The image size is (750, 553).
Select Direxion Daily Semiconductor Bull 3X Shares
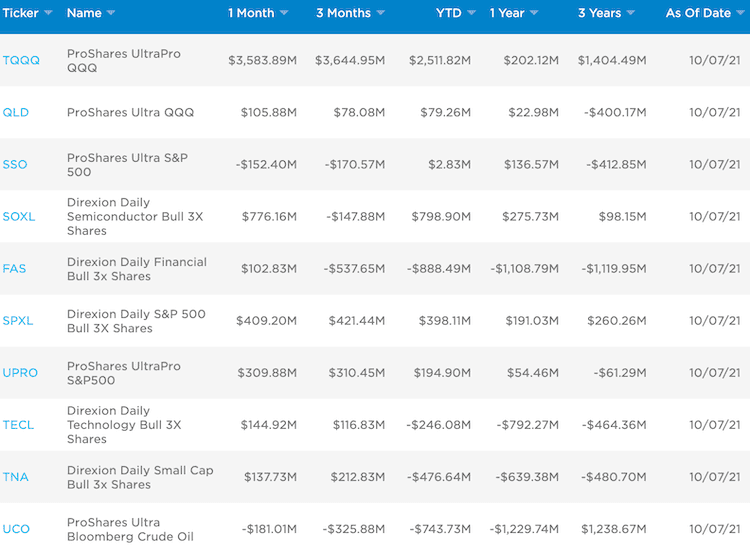tap(135, 217)
